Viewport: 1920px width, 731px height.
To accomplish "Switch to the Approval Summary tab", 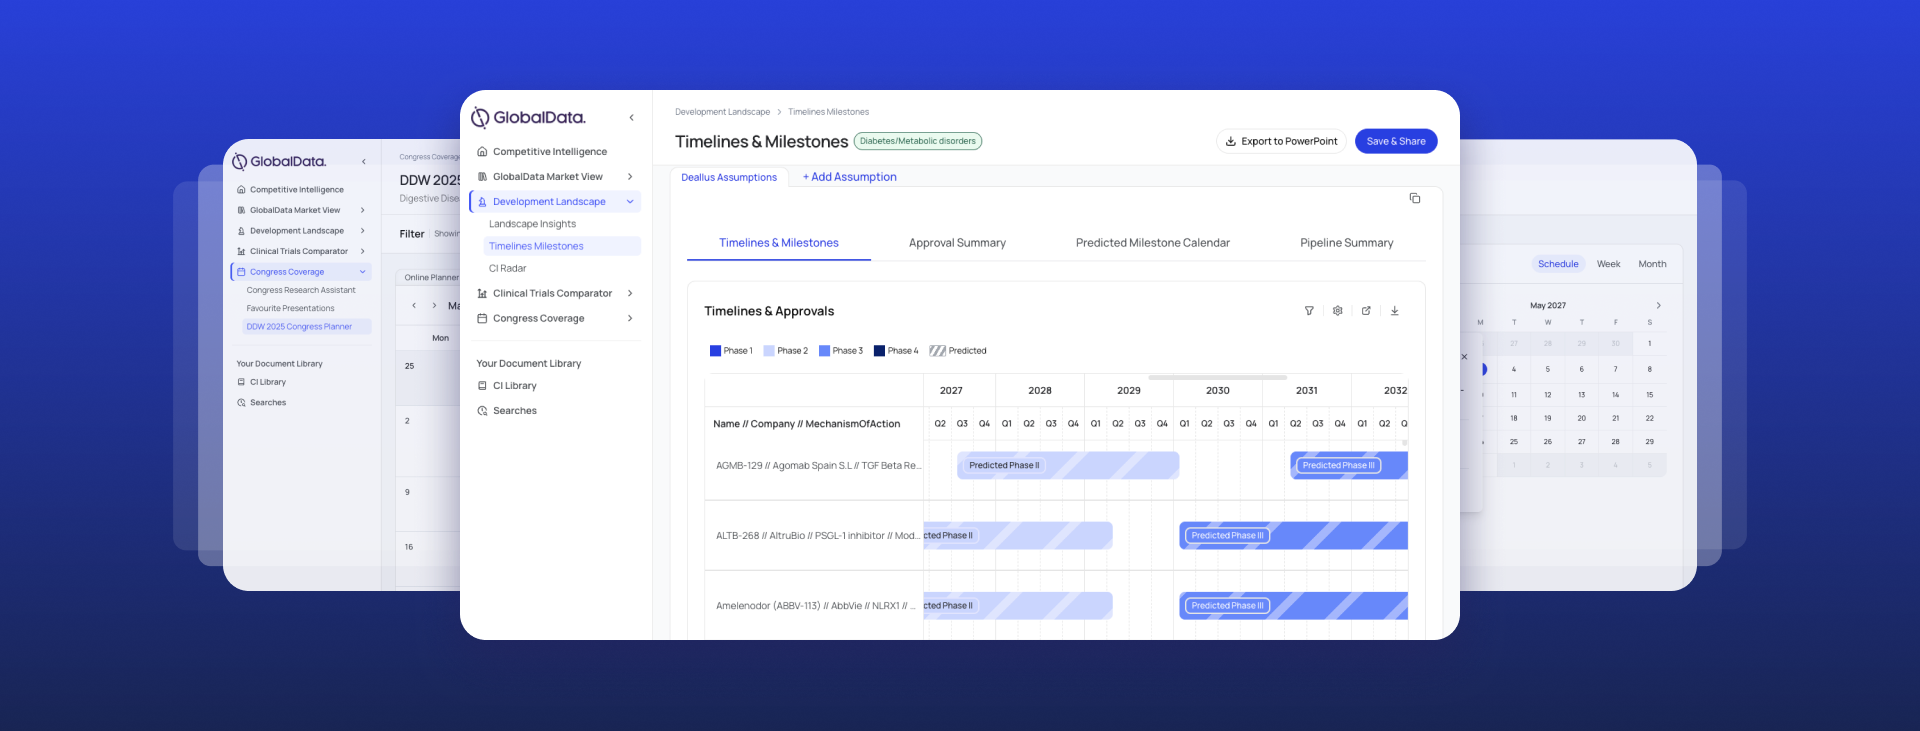I will tap(957, 243).
